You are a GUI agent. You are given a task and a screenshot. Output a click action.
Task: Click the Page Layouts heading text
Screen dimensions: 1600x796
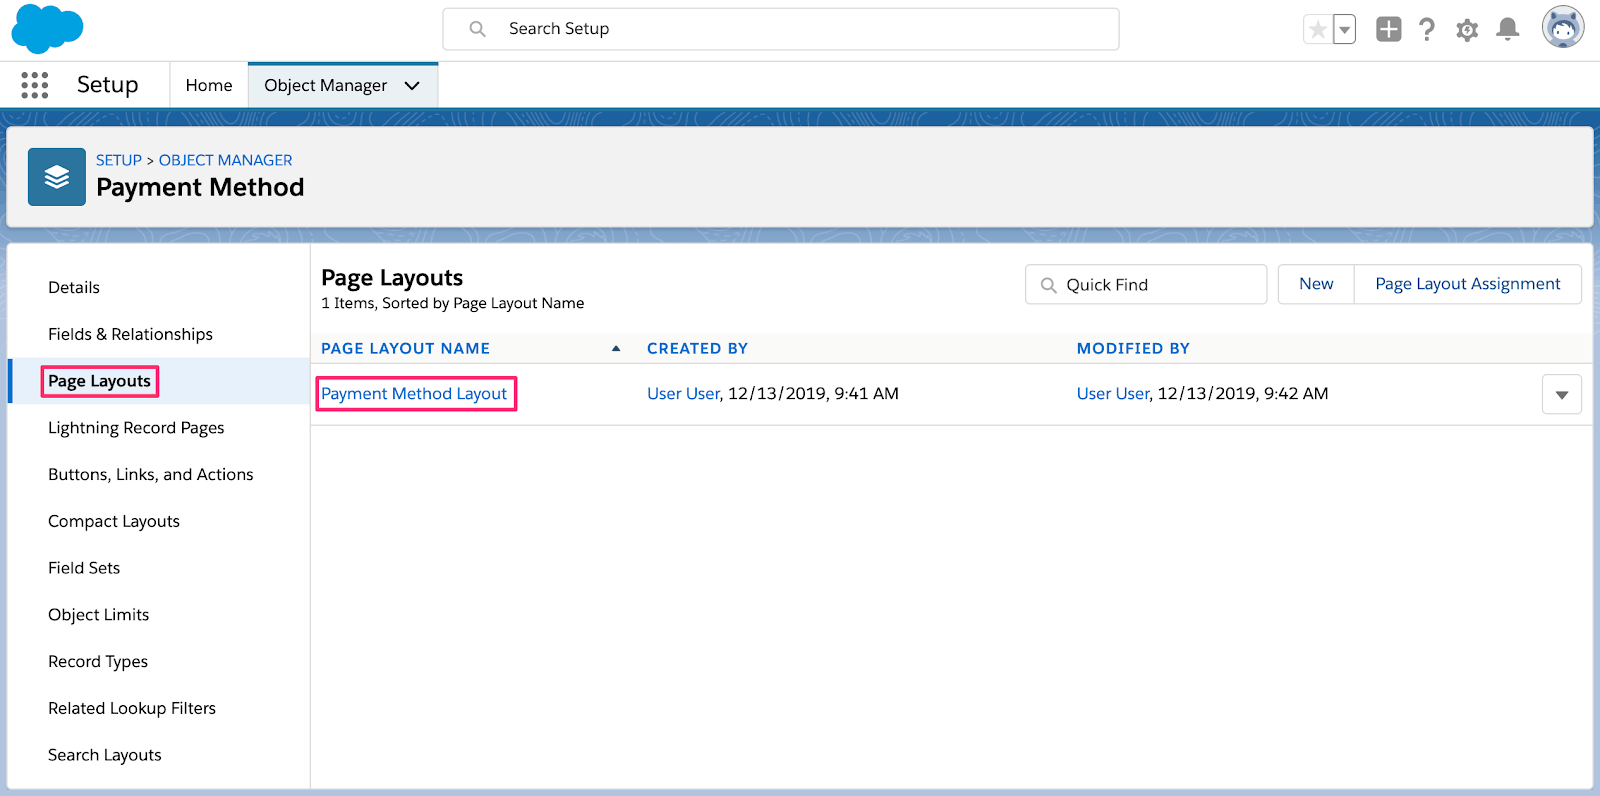(x=392, y=278)
